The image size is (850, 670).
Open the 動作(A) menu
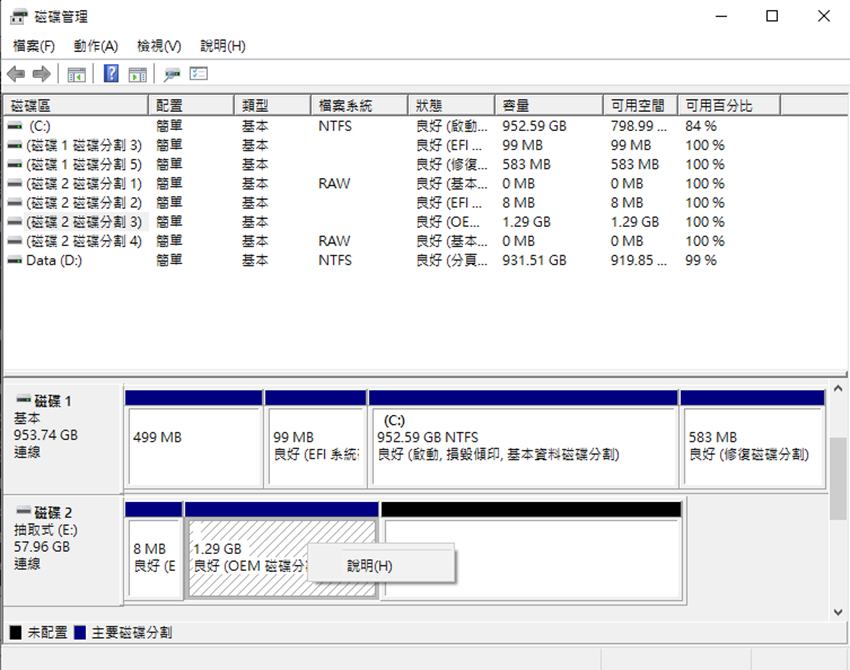96,46
